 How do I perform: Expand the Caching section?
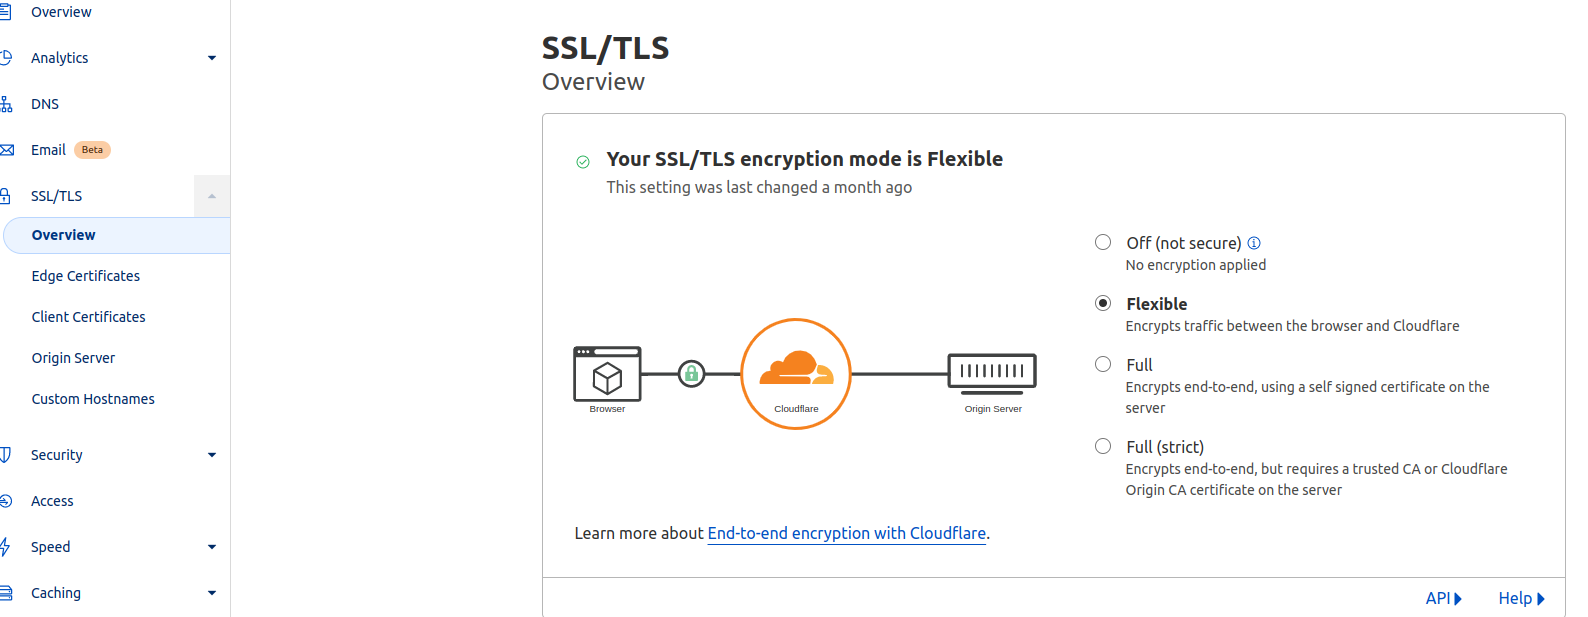211,592
